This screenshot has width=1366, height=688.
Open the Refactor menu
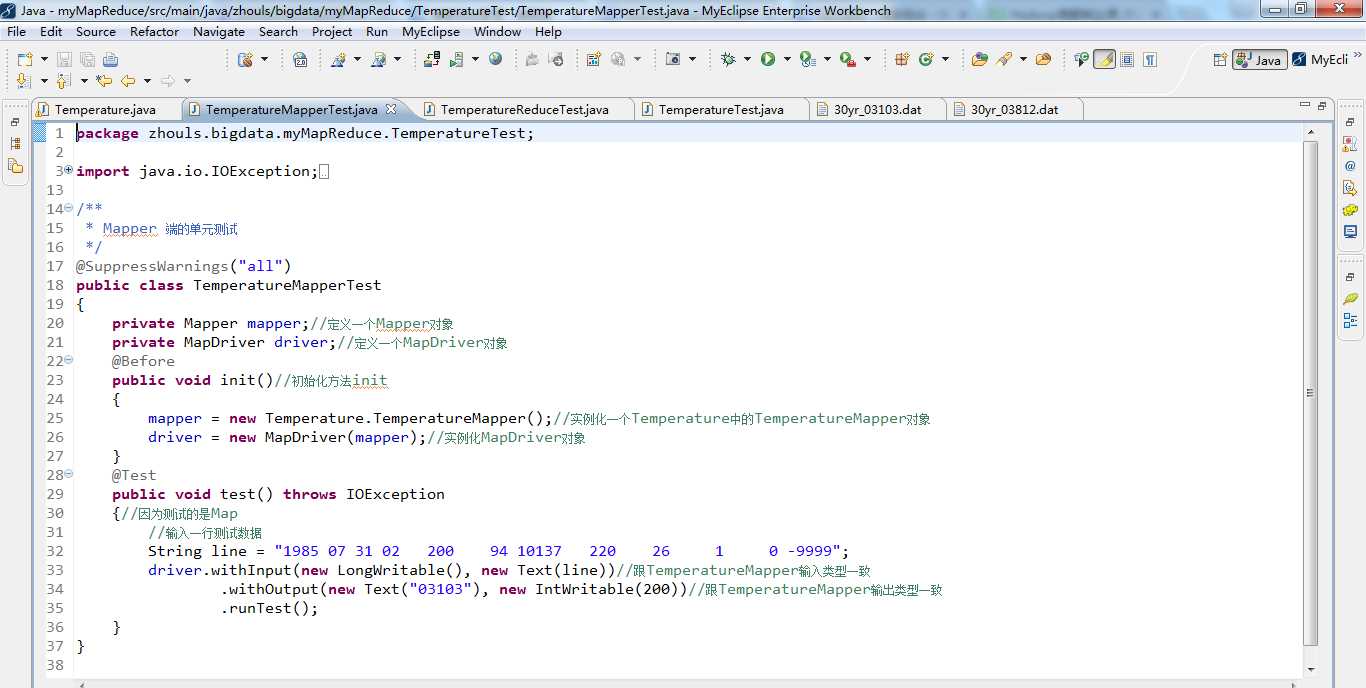154,31
